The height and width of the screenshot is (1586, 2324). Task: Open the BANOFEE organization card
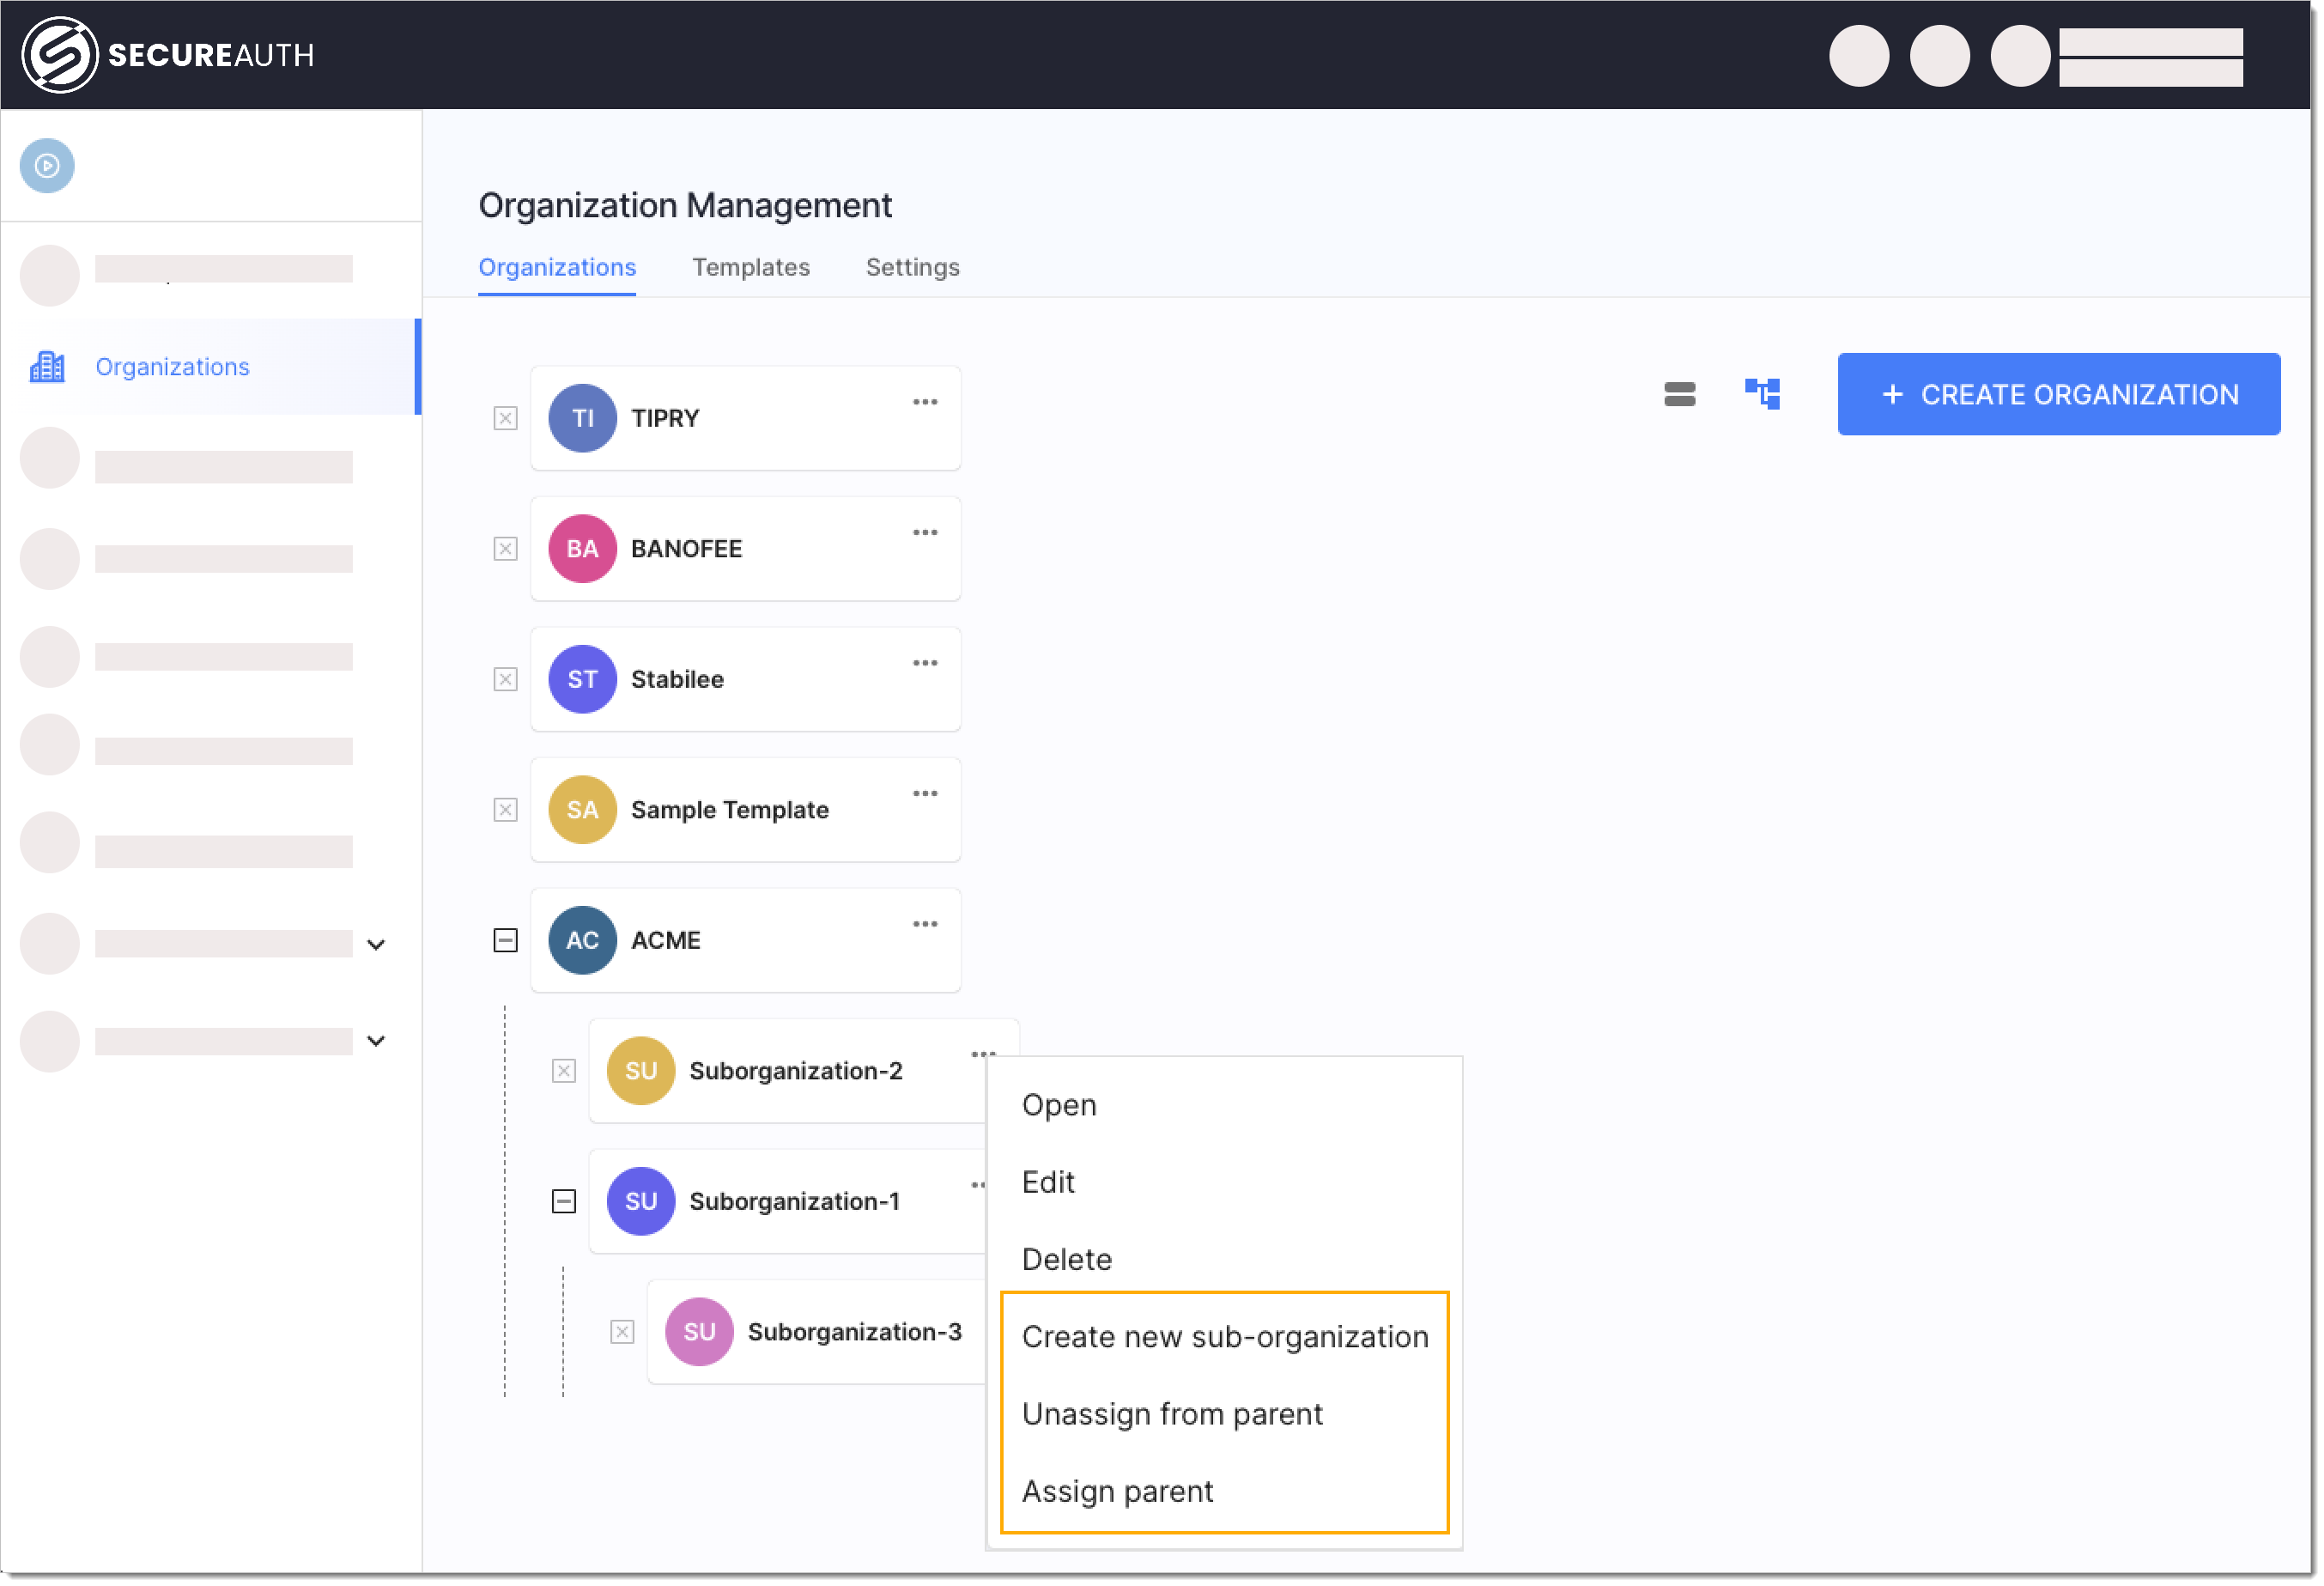tap(745, 549)
